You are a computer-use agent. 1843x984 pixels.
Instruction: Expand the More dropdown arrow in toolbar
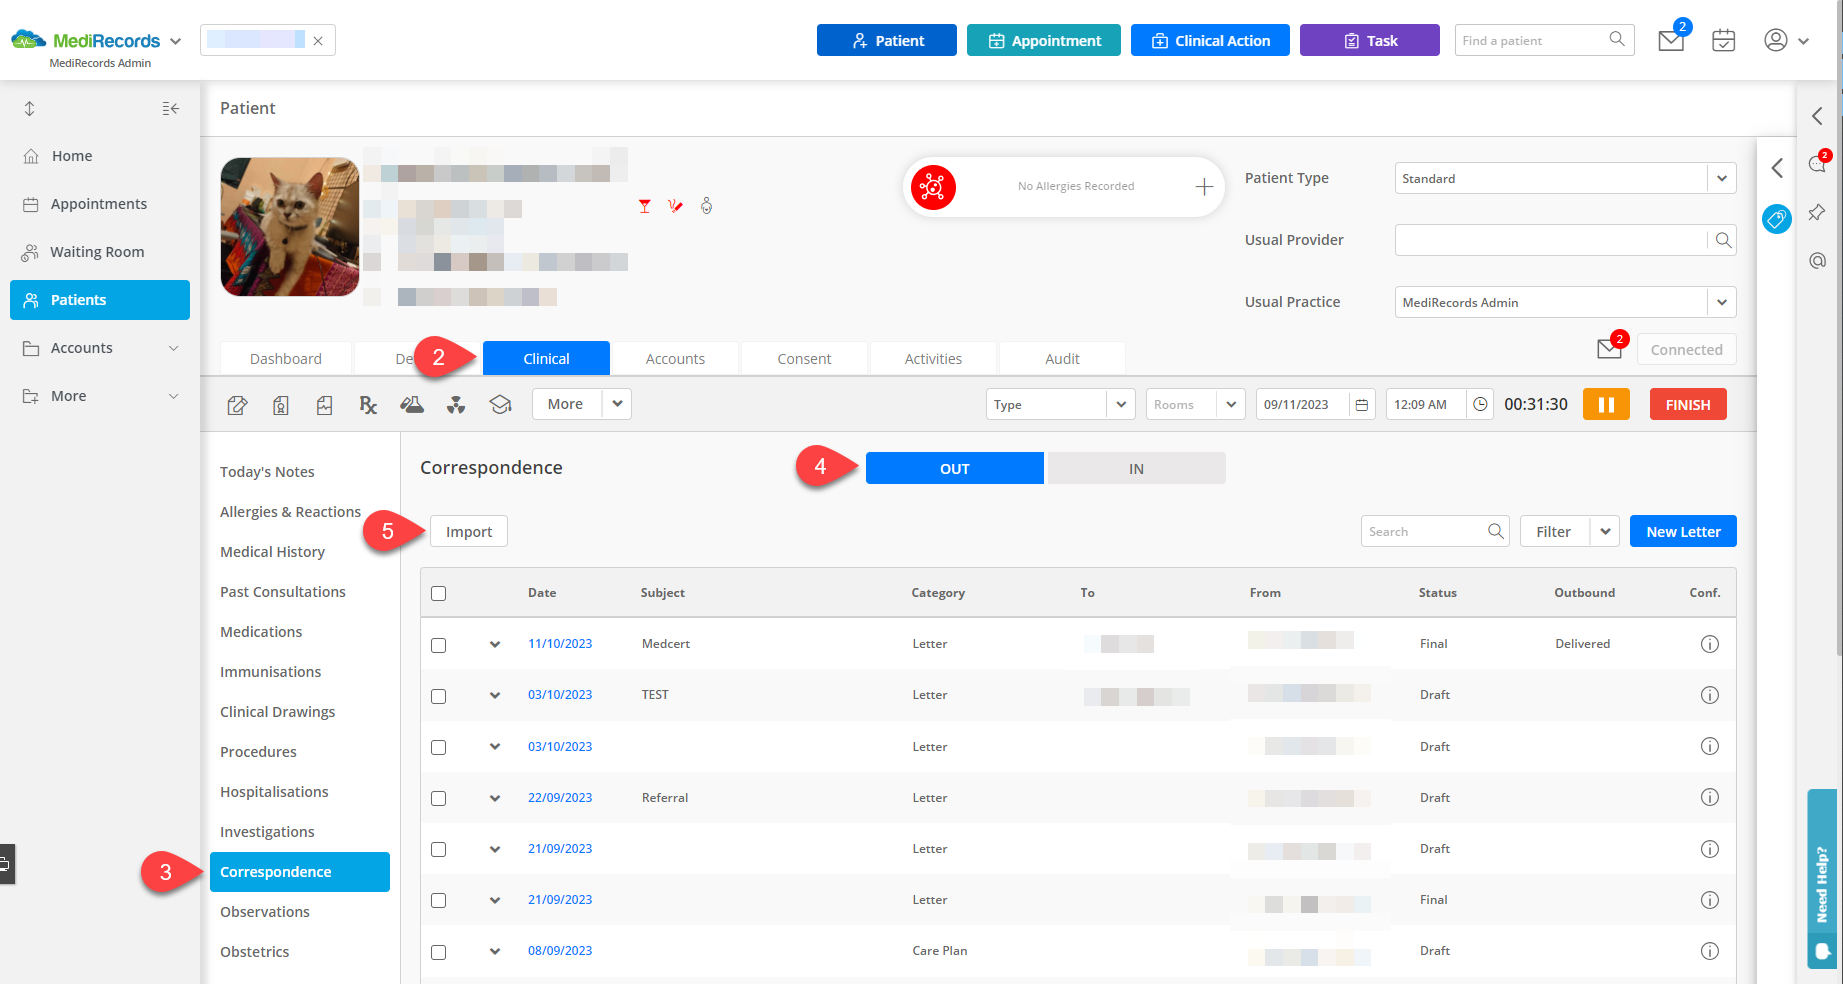pyautogui.click(x=617, y=404)
